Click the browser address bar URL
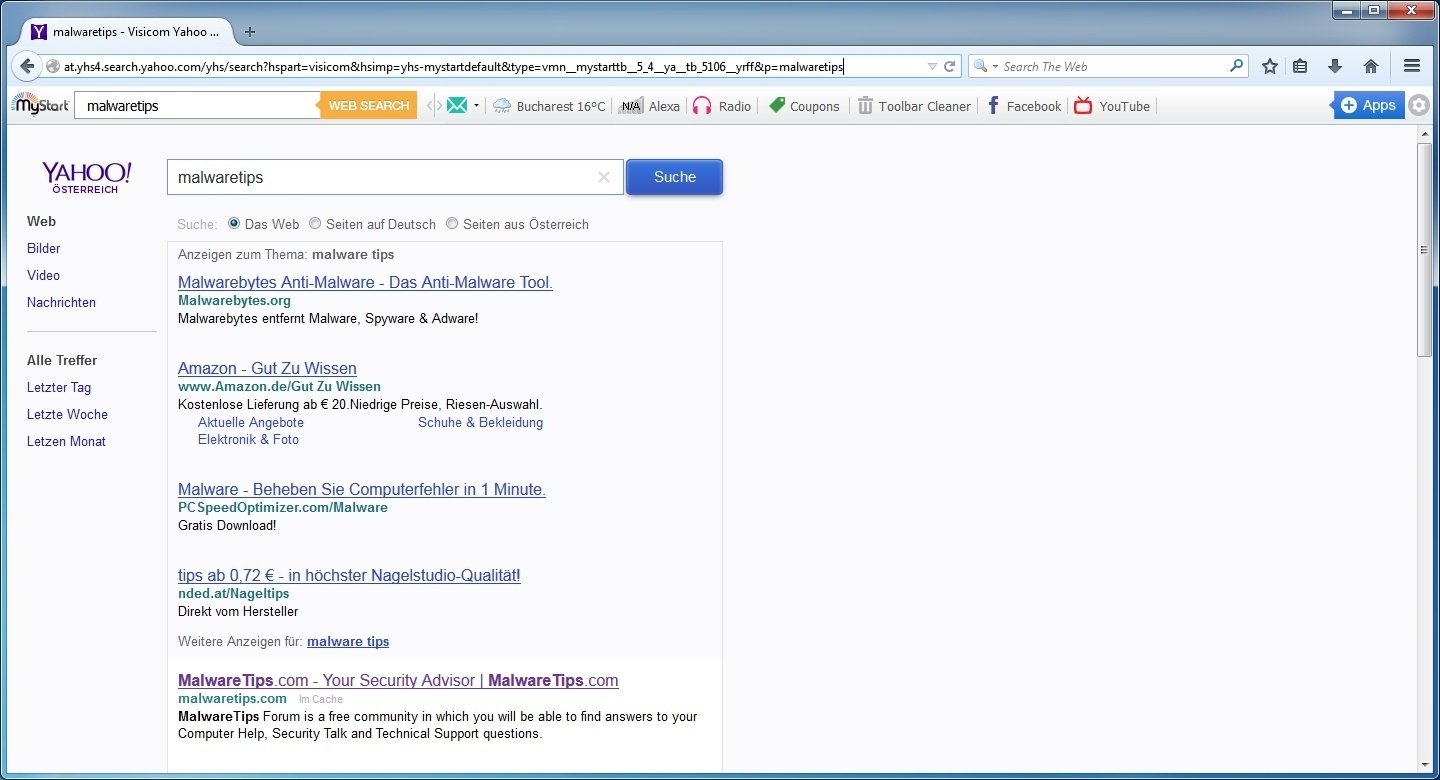 click(454, 67)
